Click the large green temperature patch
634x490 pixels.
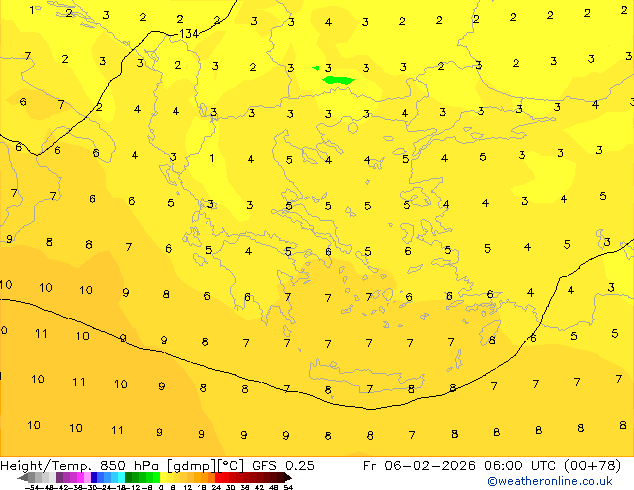point(338,80)
